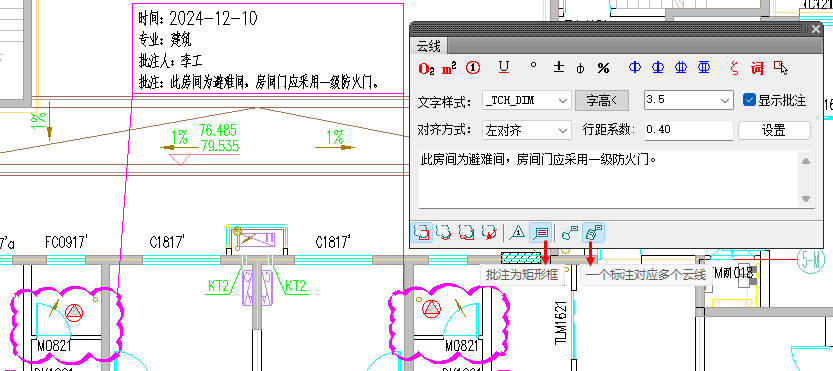Open the 对齐方式 左对齐 dropdown
833x371 pixels.
coord(526,130)
